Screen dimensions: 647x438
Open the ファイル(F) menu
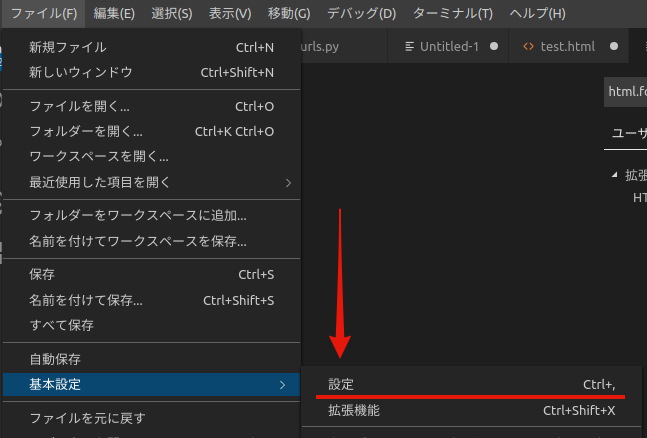44,14
